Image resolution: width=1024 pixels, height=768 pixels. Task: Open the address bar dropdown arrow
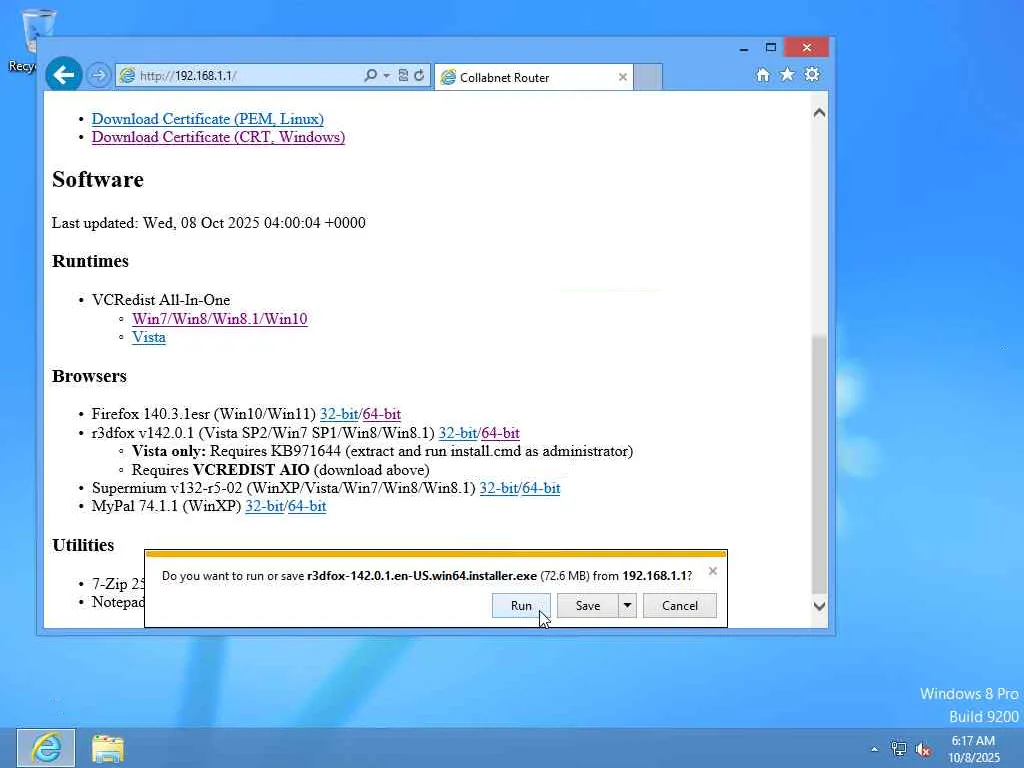click(x=387, y=76)
